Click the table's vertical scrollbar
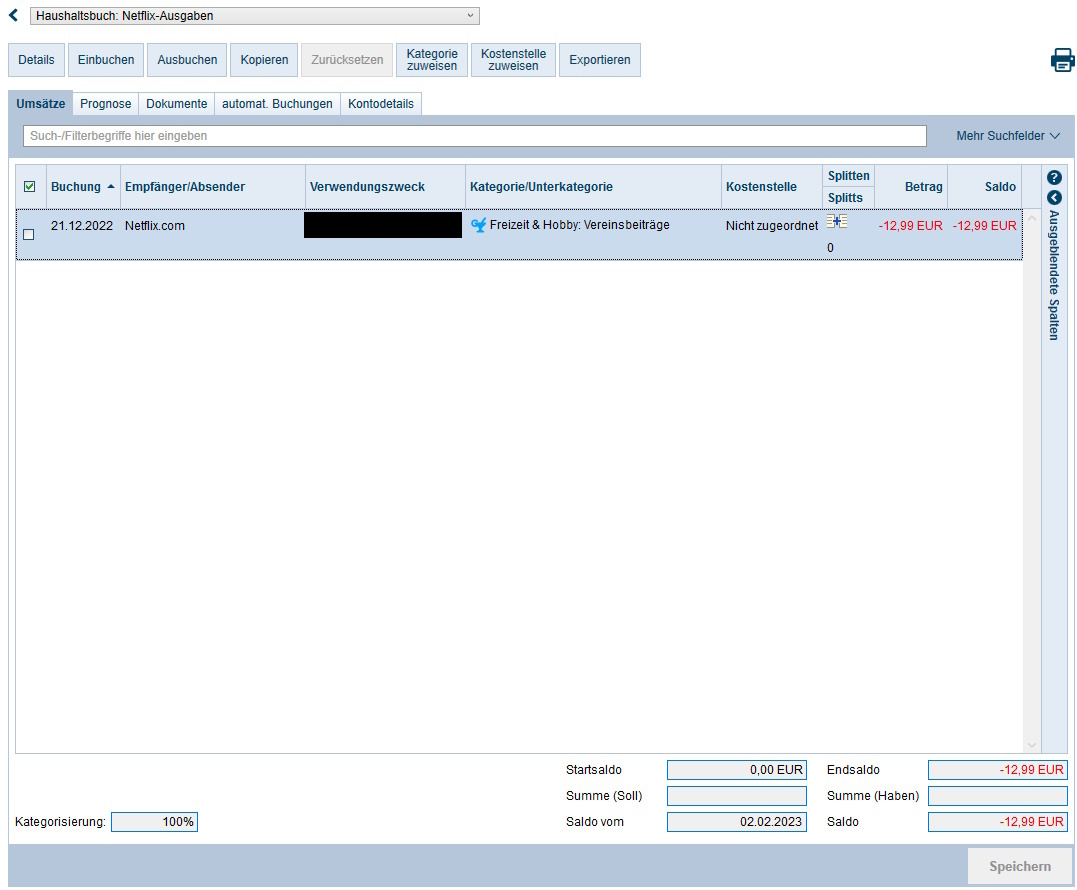 [1032, 480]
